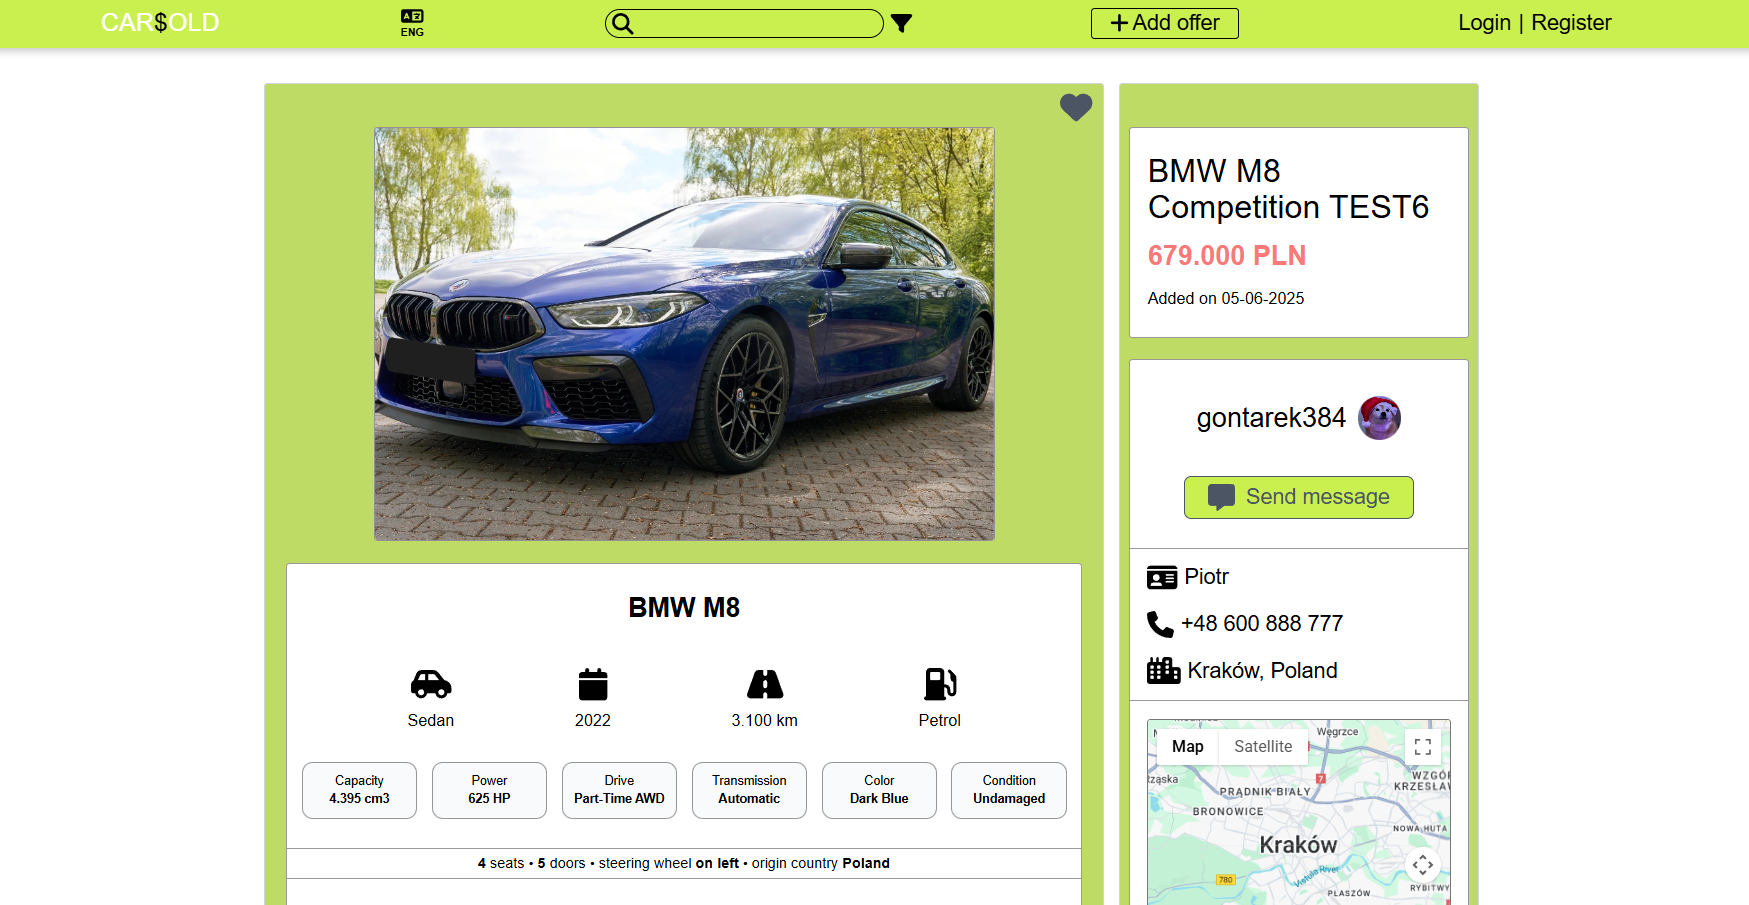Click the search magnifier icon
This screenshot has width=1749, height=905.
pyautogui.click(x=622, y=23)
